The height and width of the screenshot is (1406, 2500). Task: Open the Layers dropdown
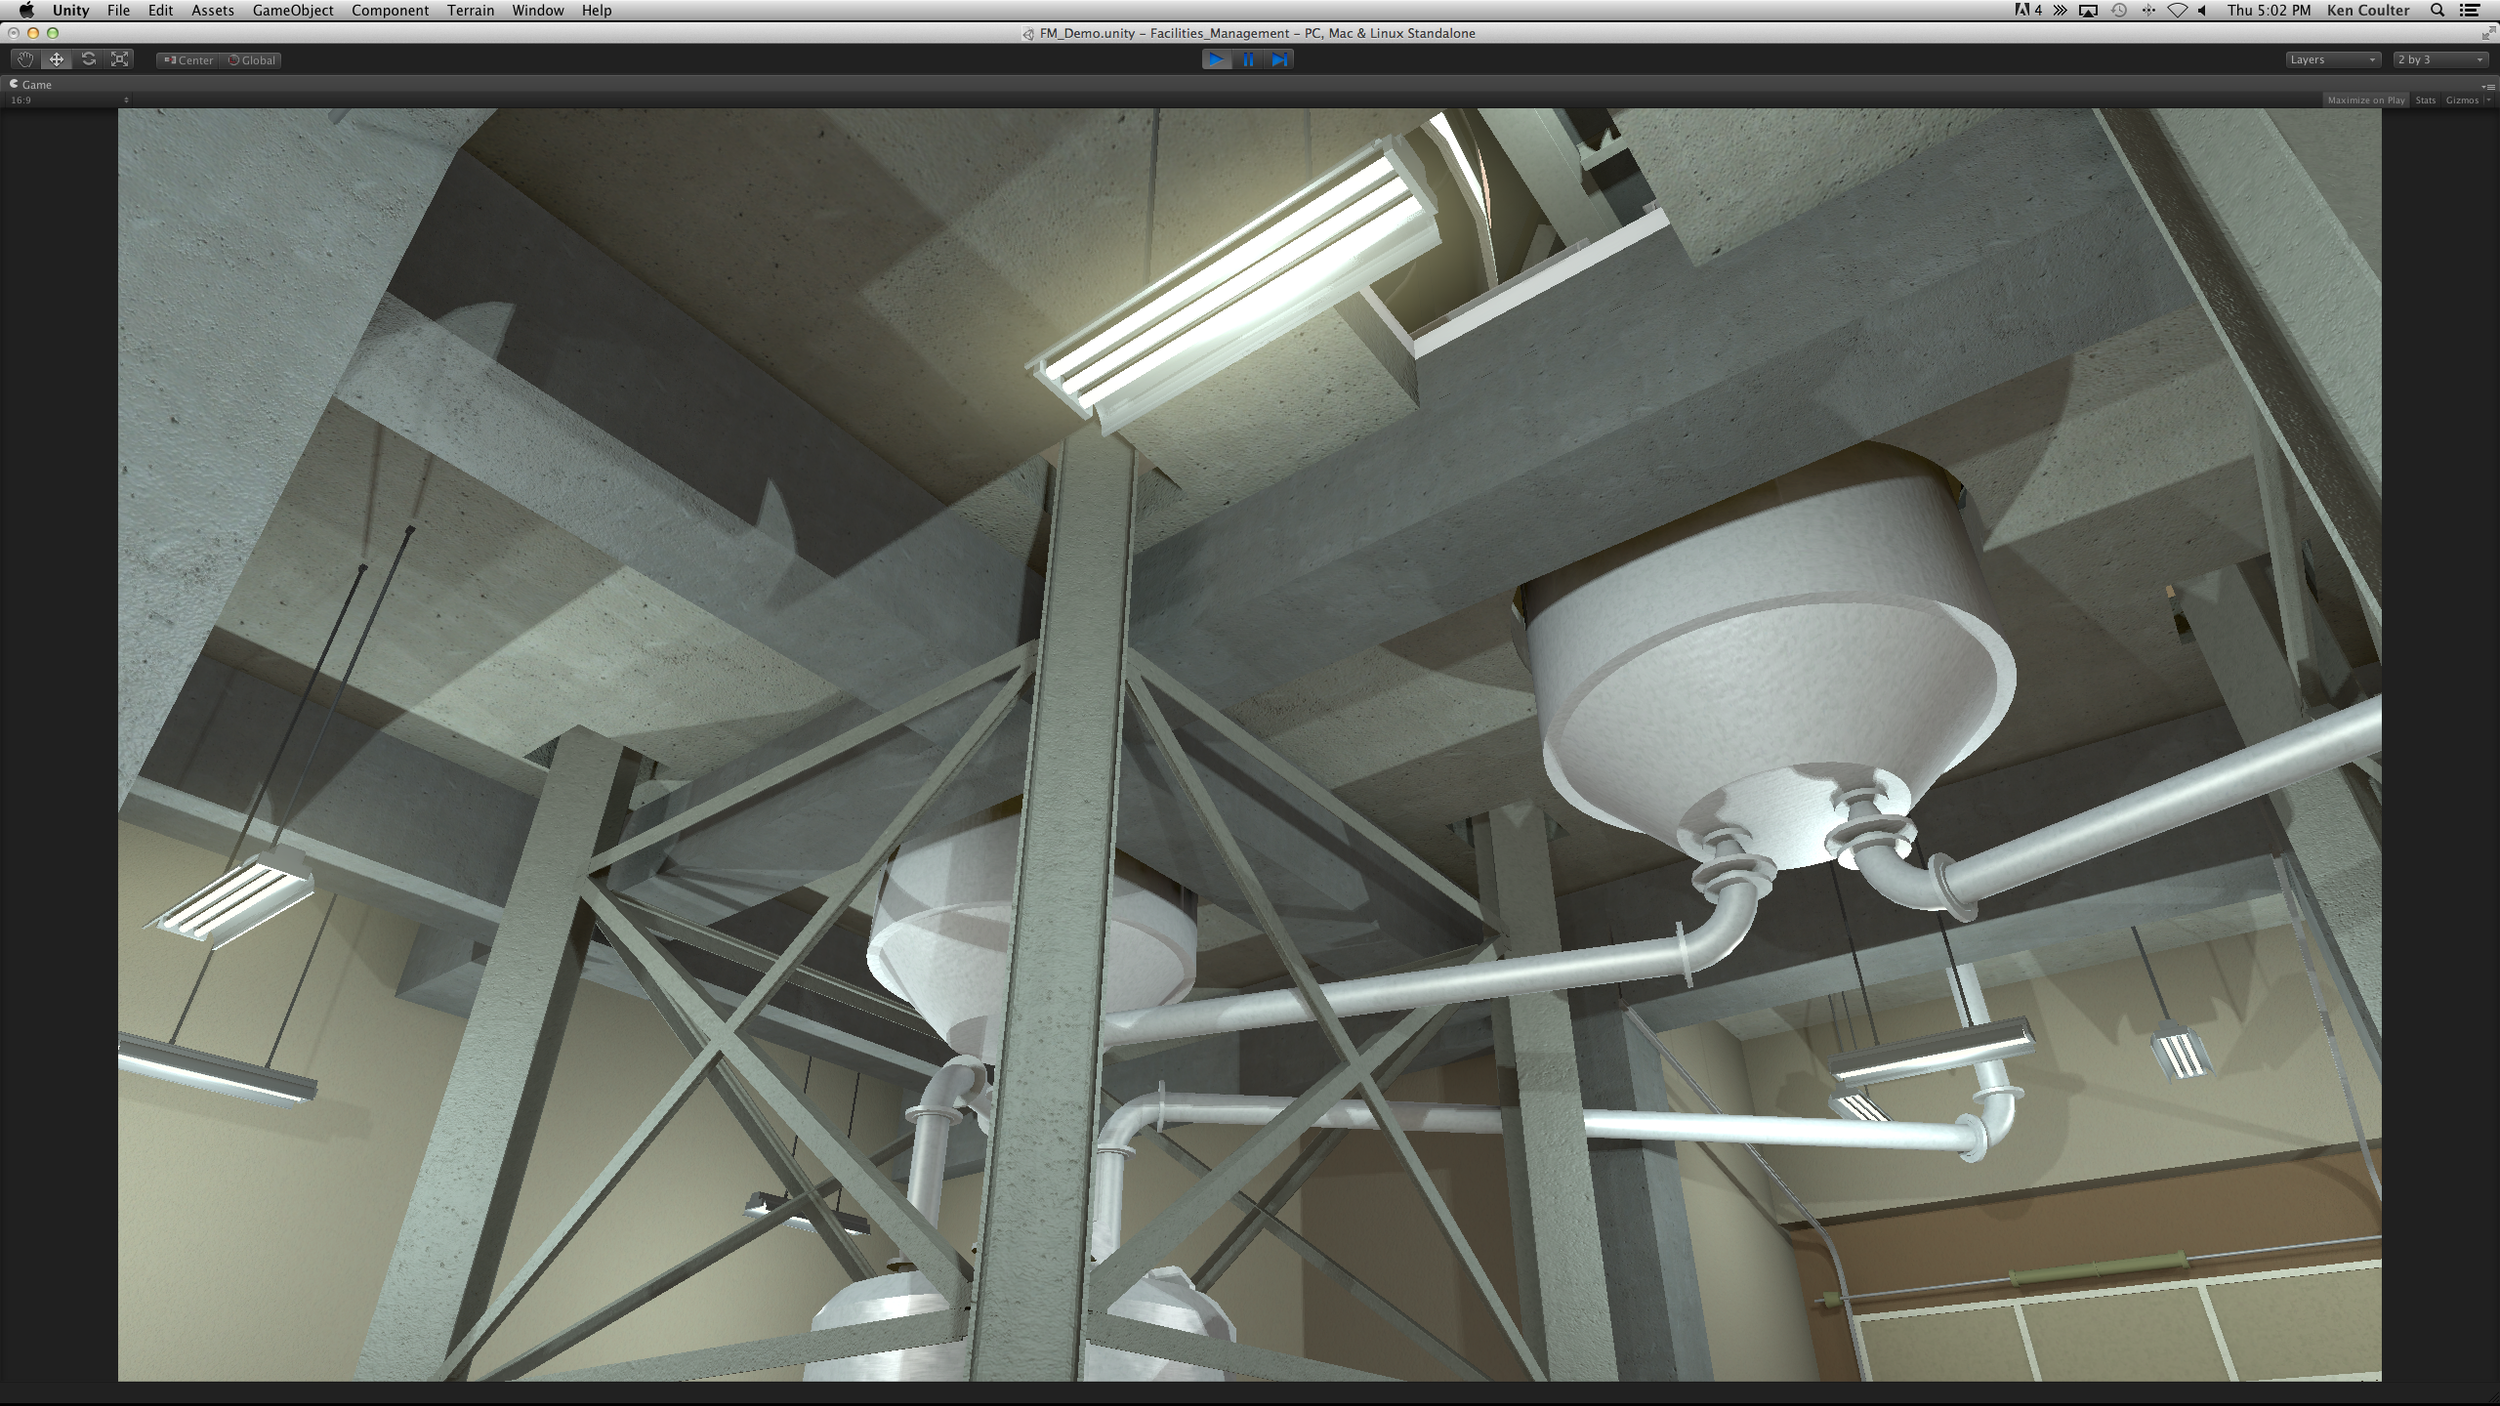(x=2332, y=60)
